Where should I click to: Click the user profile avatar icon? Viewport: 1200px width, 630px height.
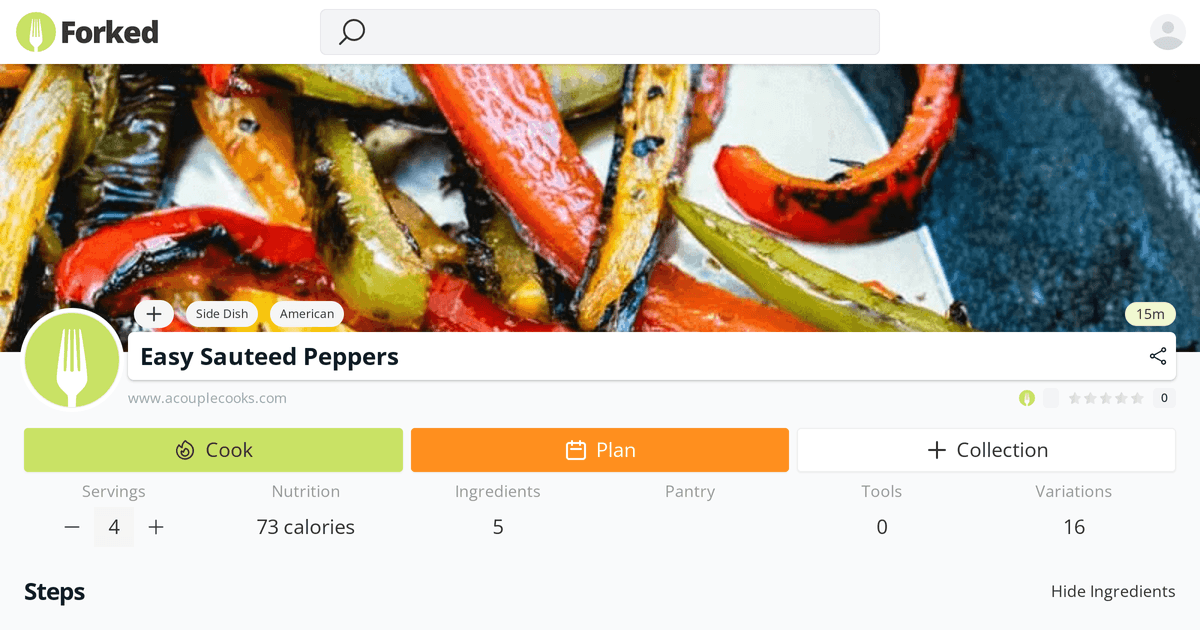tap(1167, 31)
